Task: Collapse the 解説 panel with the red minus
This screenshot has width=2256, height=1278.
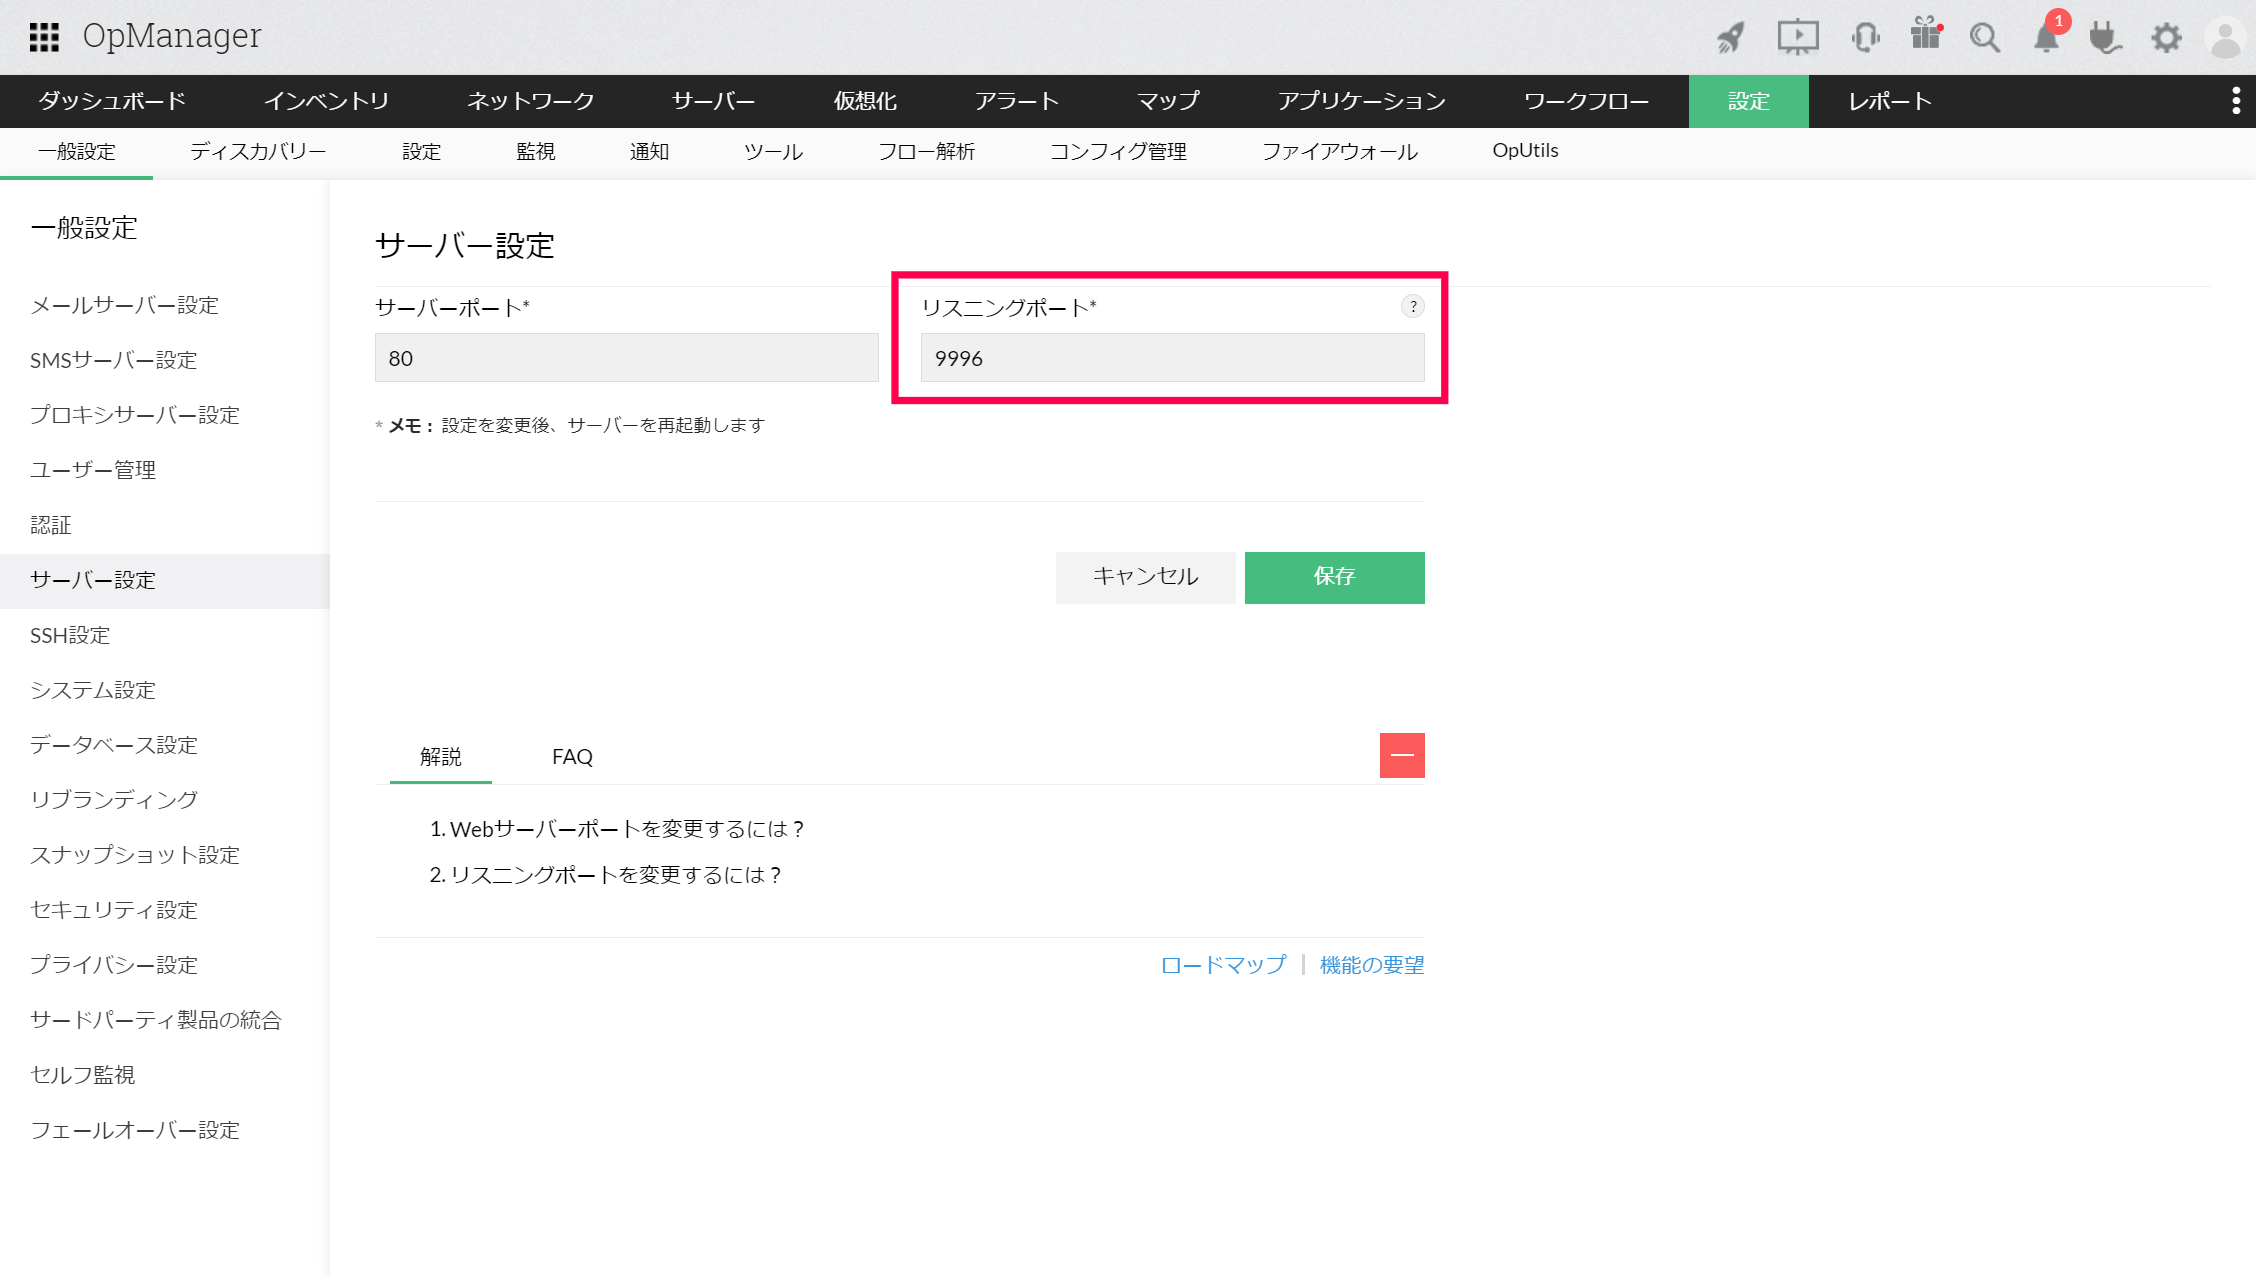Action: [x=1402, y=755]
